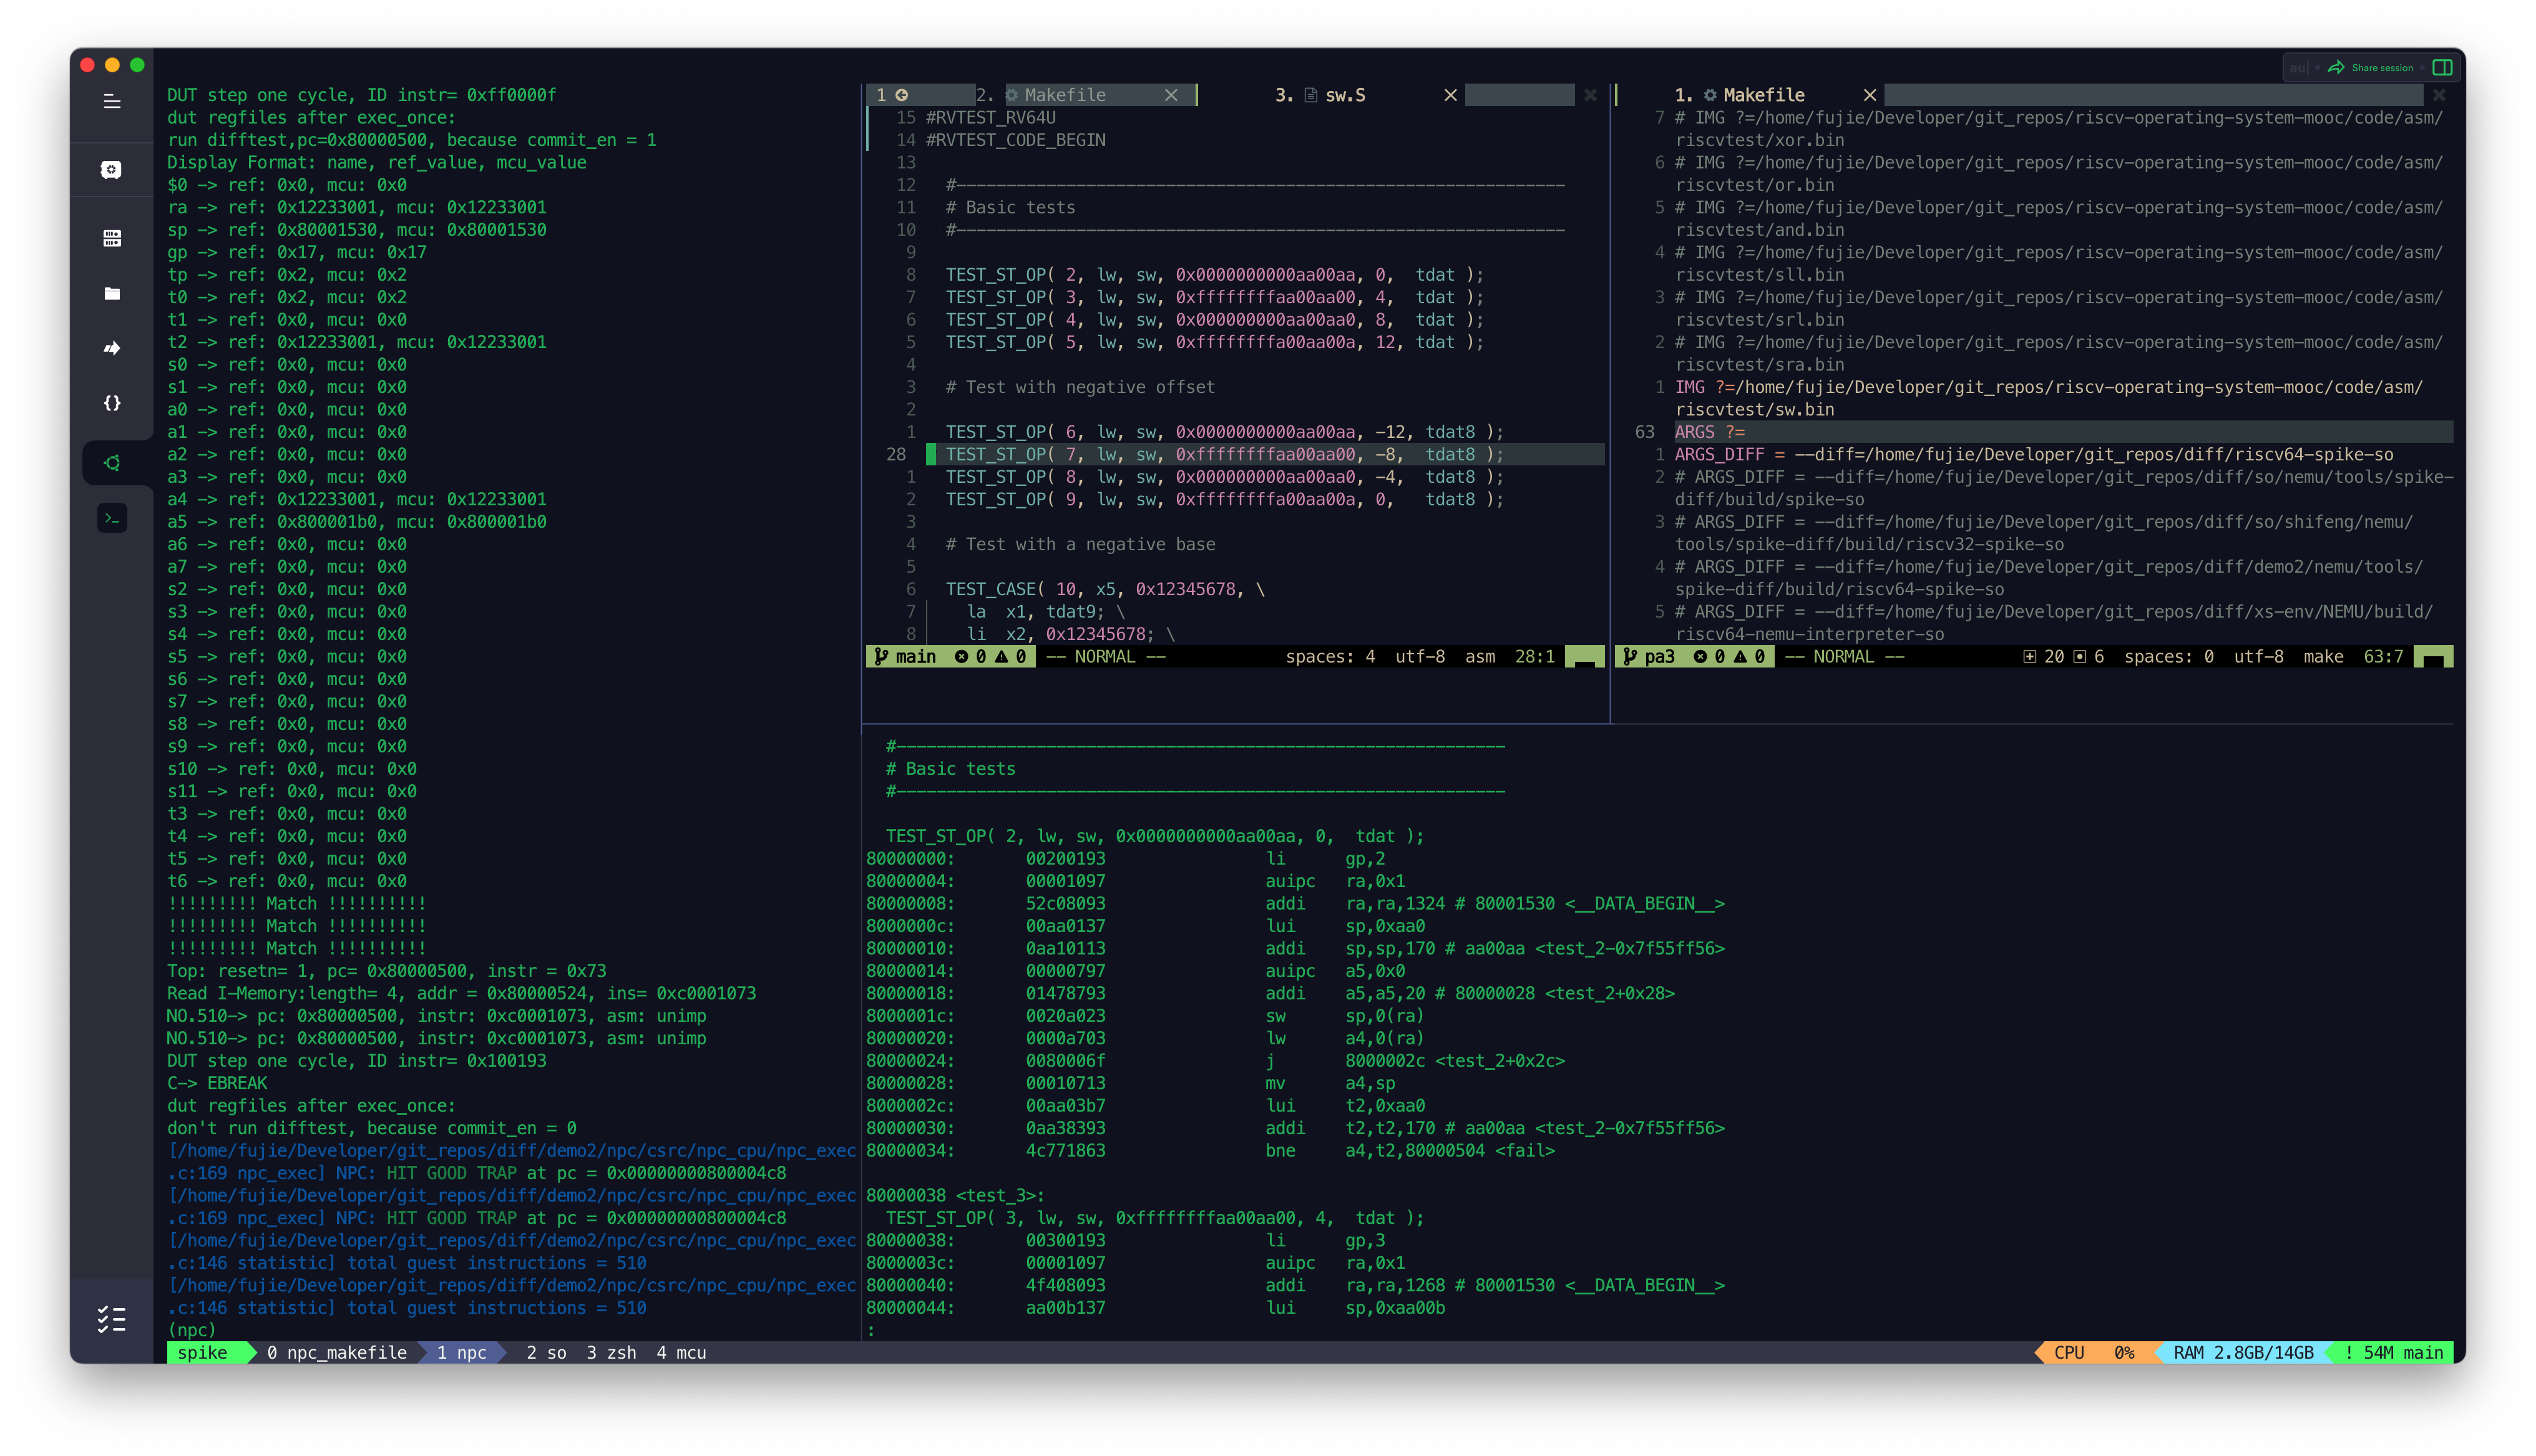Toggle the split view icon next to Share session
Screen dimensions: 2536x1456
click(2442, 68)
